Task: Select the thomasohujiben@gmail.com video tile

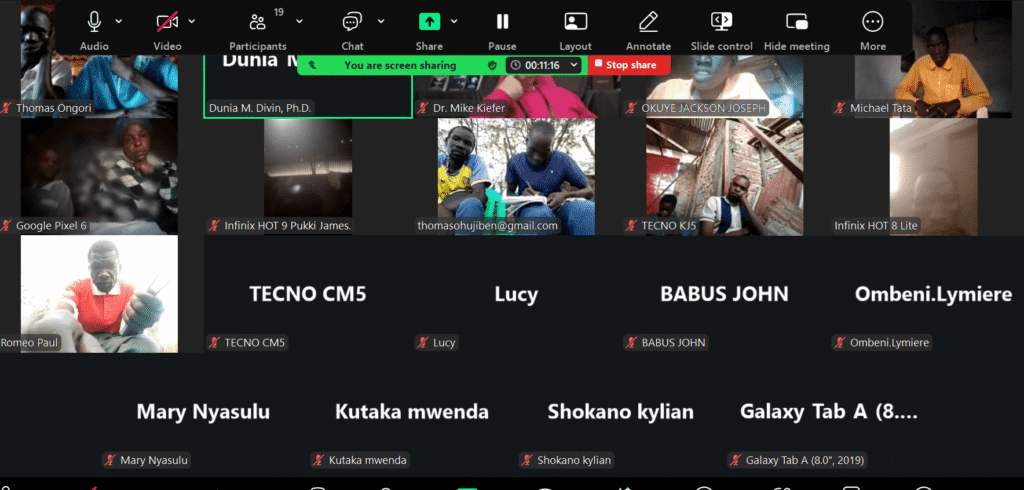Action: (516, 176)
